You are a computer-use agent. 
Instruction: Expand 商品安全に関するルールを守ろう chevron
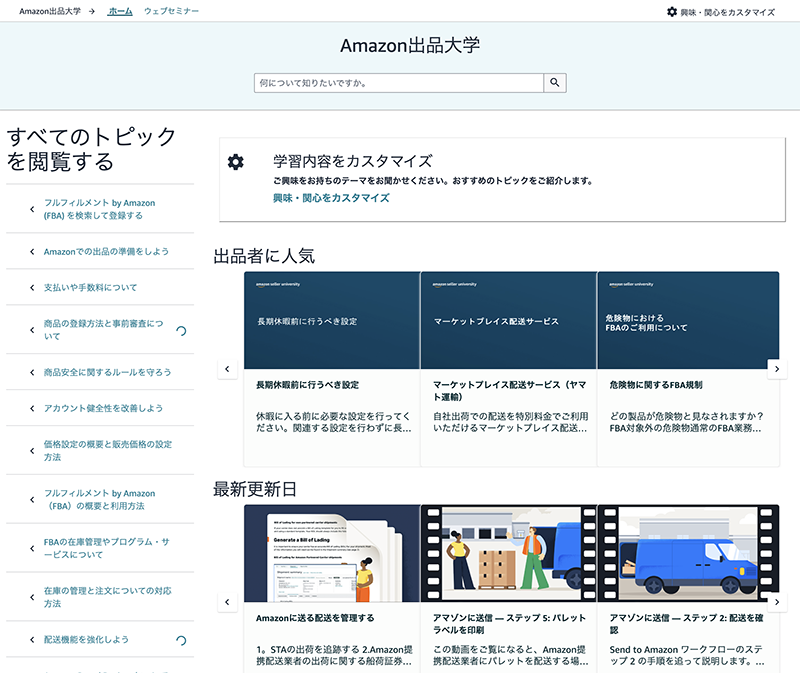pos(32,372)
